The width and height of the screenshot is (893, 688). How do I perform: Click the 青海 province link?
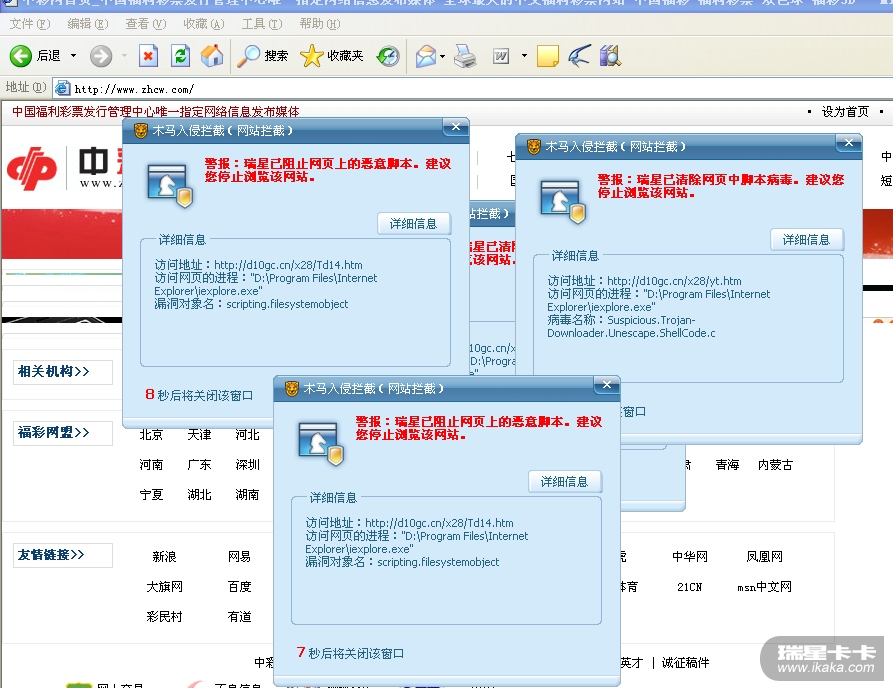point(727,465)
